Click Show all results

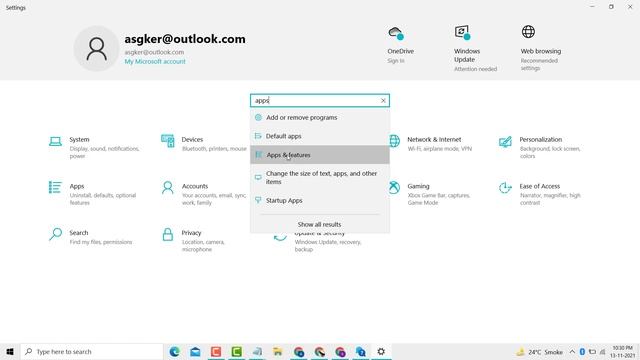point(320,224)
